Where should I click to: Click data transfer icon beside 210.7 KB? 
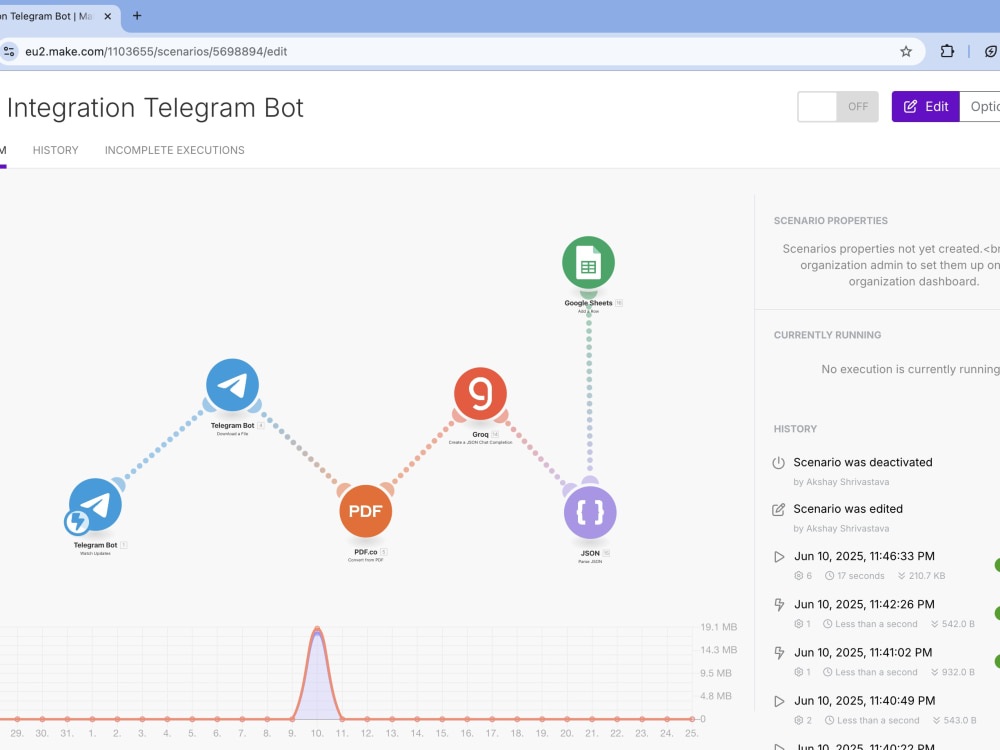902,576
